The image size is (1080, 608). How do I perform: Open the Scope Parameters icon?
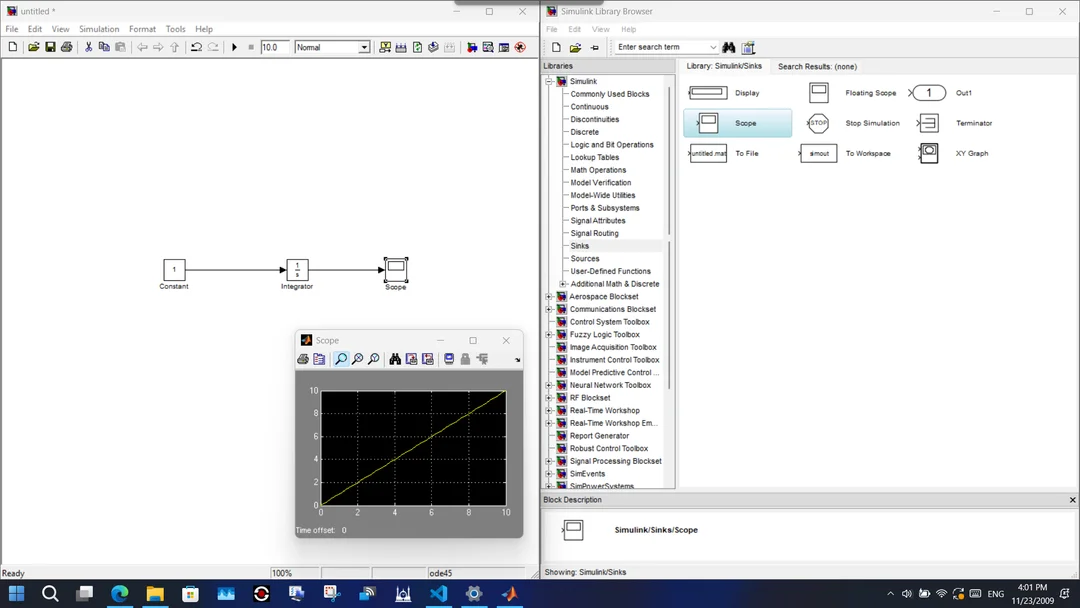319,359
